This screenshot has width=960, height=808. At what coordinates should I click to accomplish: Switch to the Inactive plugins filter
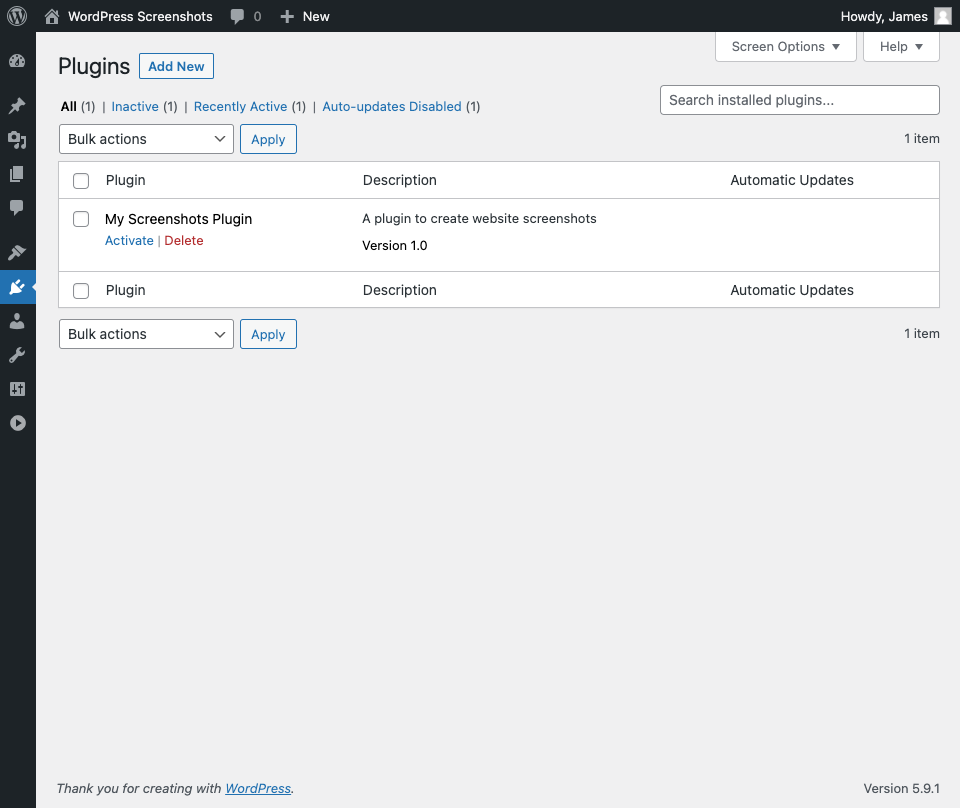tap(135, 106)
